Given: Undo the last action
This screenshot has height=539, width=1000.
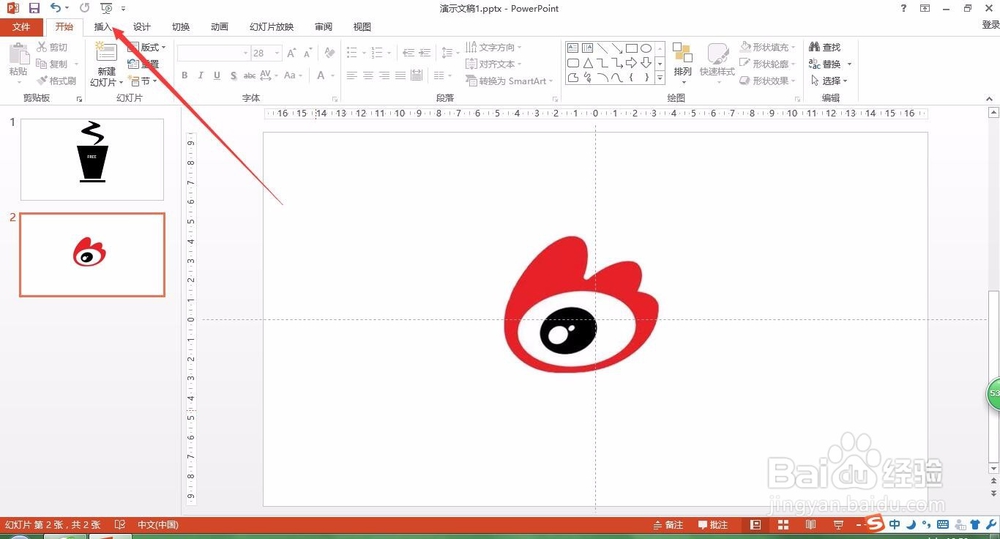Looking at the screenshot, I should pyautogui.click(x=55, y=8).
